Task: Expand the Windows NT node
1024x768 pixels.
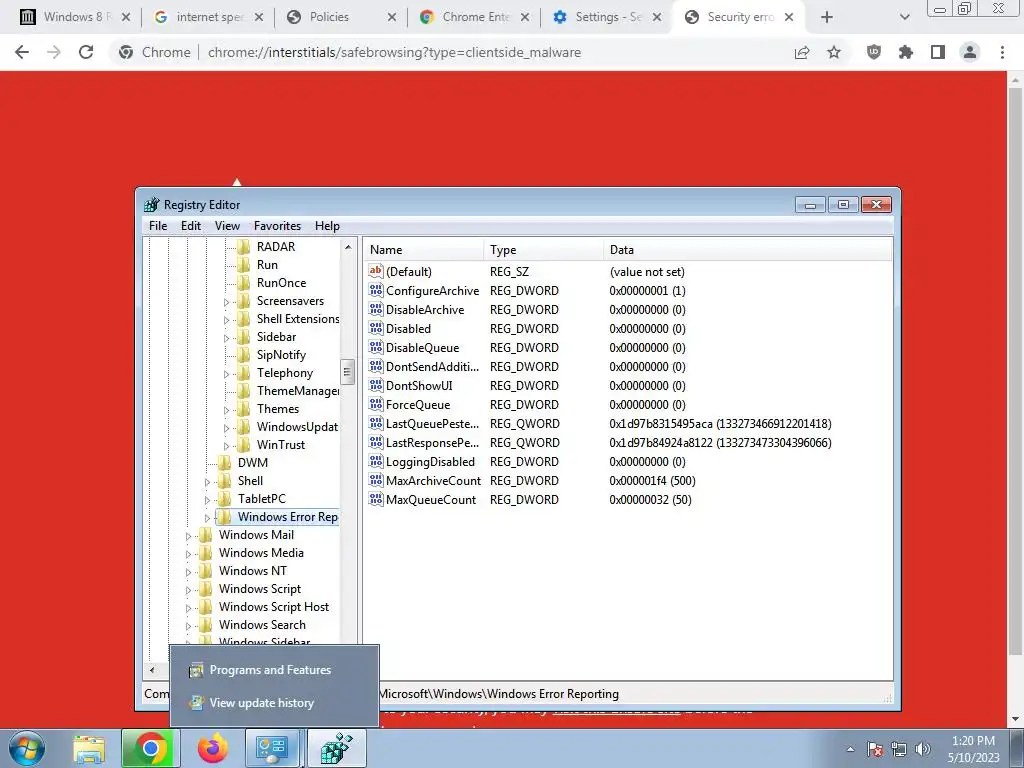Action: (189, 572)
